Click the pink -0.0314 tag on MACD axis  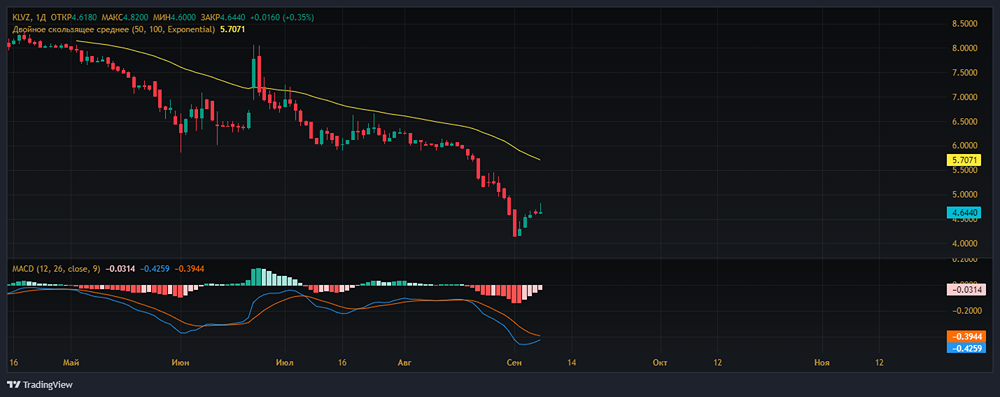tap(967, 290)
